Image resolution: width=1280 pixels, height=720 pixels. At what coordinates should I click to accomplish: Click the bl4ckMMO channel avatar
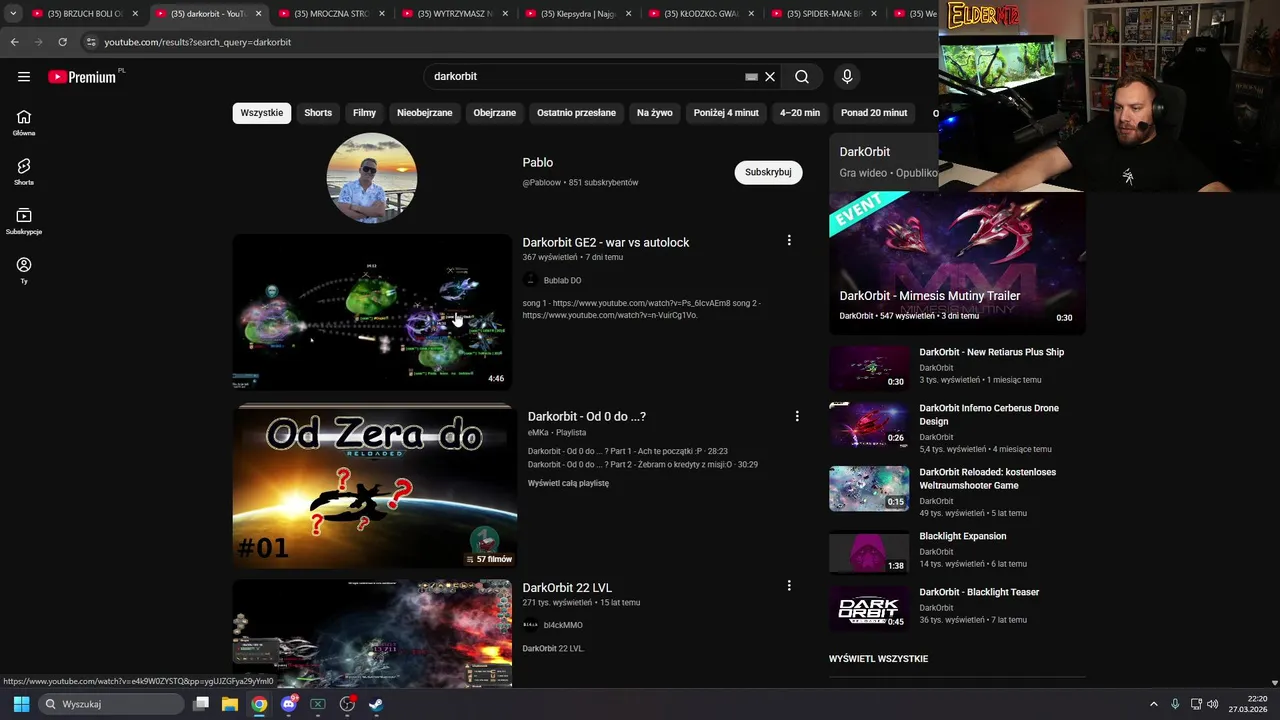(x=530, y=625)
